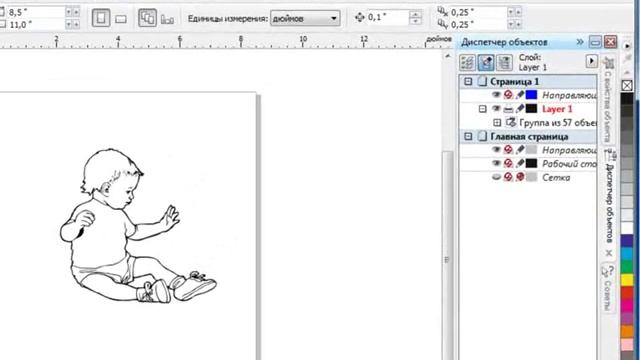
Task: Click duplicate distance Y stepper
Action: 514,24
